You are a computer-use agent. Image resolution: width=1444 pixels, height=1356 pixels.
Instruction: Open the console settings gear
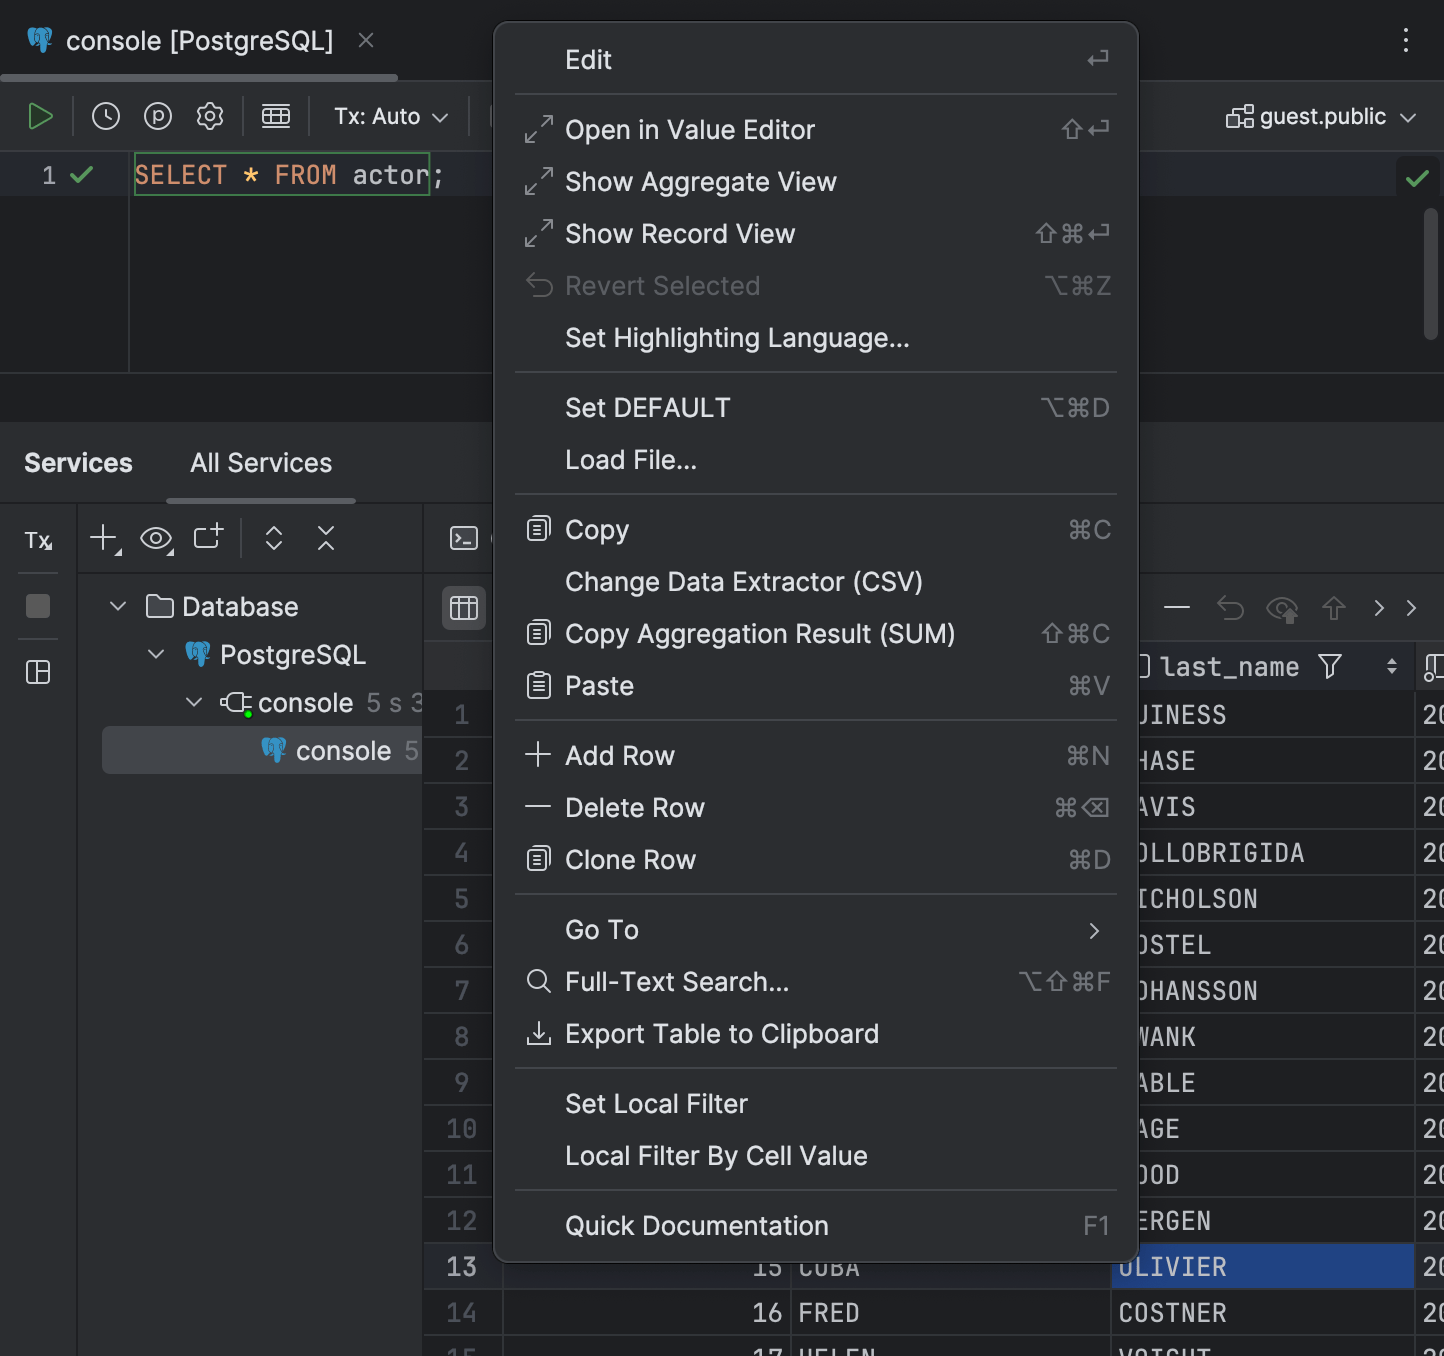(x=210, y=116)
